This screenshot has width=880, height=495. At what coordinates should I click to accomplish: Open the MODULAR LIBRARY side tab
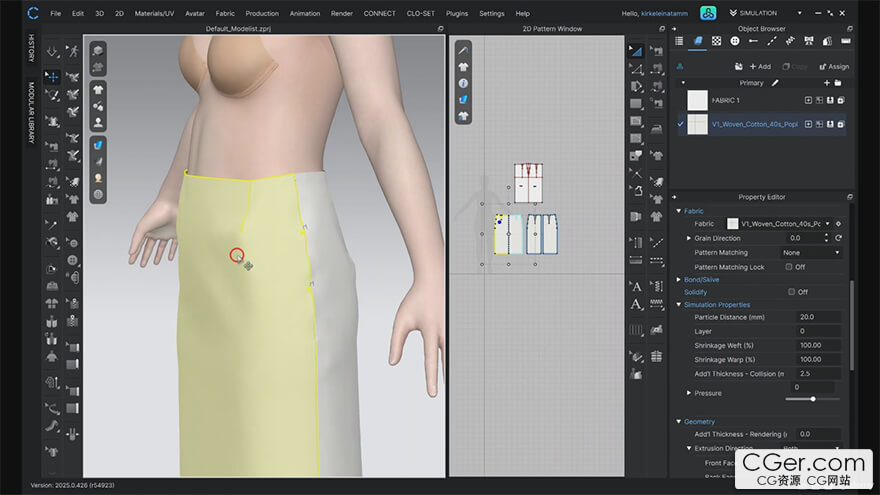30,112
